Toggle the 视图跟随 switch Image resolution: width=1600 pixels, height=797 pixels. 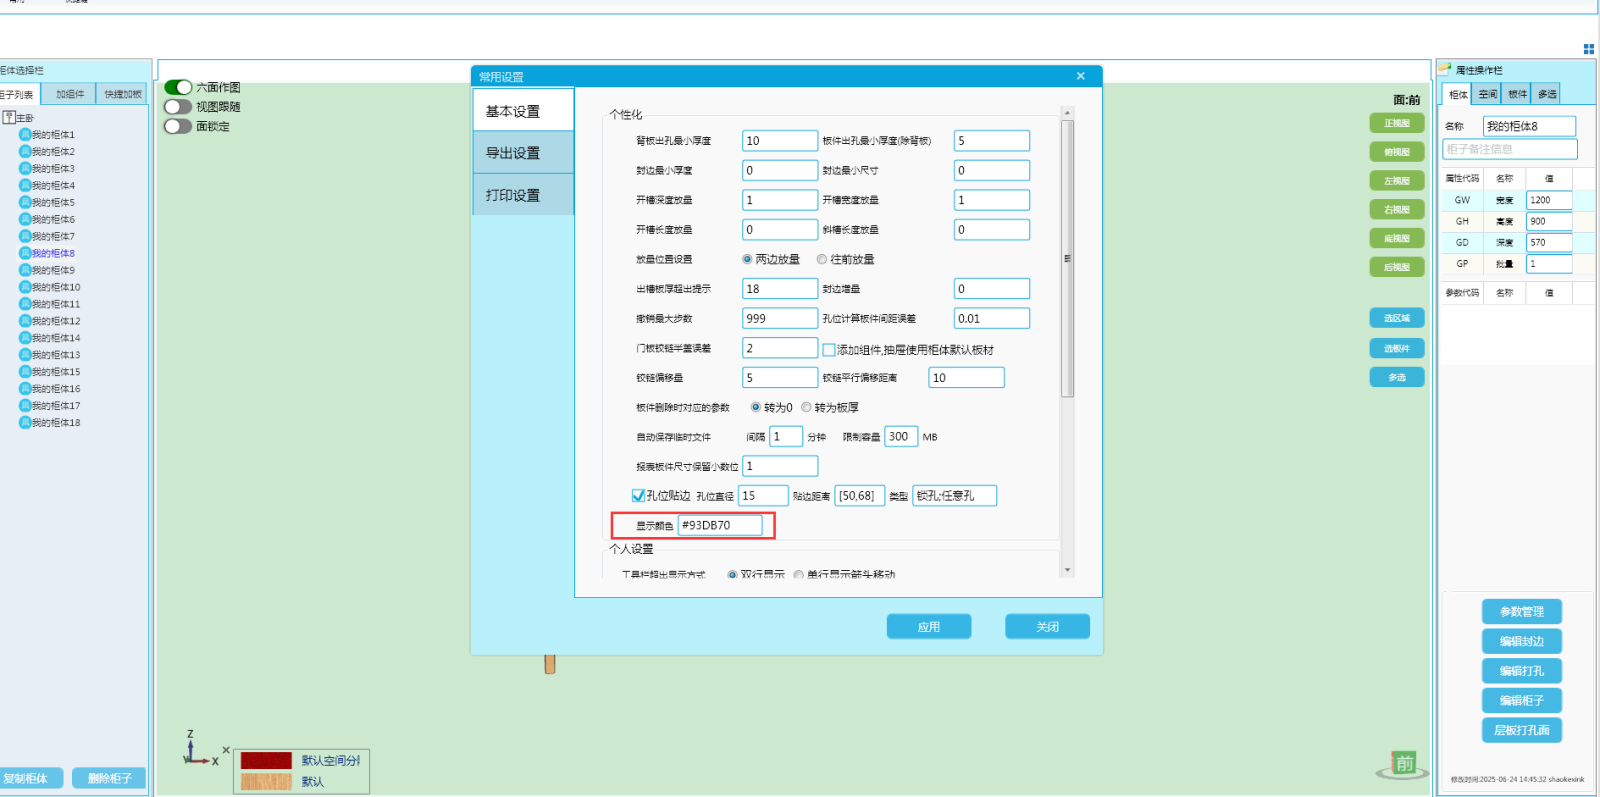tap(178, 107)
